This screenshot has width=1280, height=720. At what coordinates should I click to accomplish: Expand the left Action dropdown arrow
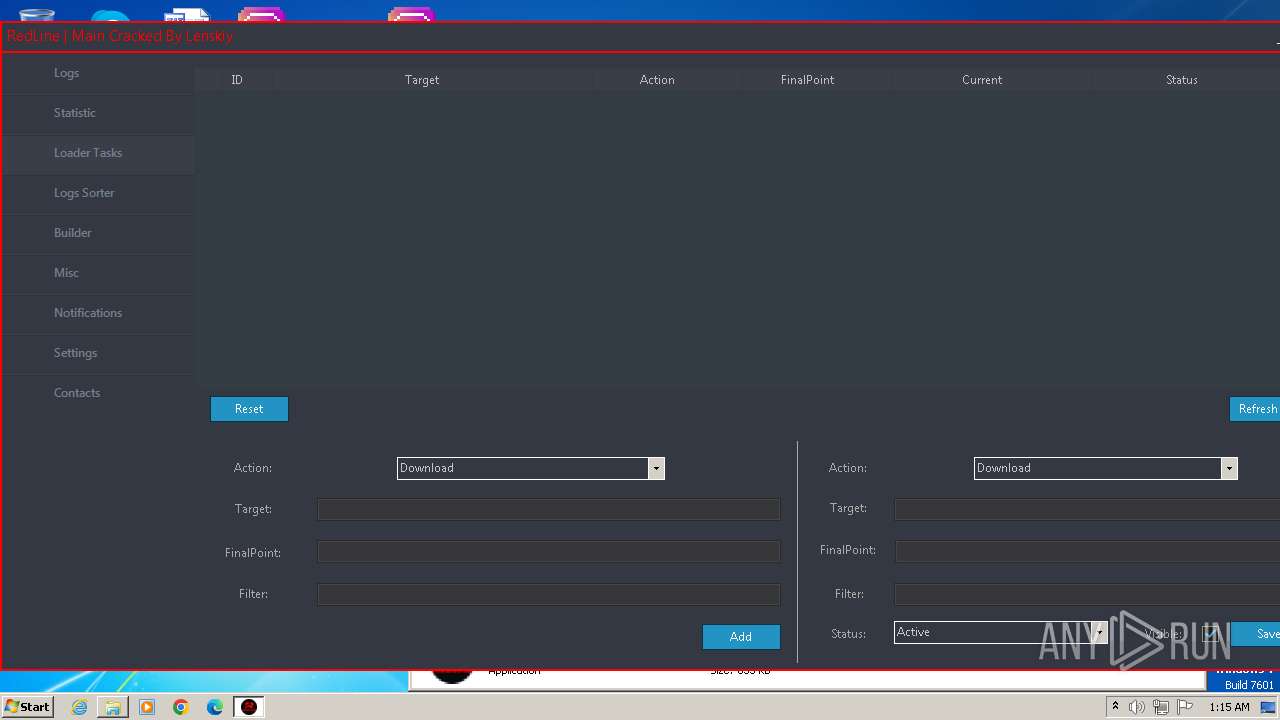tap(656, 468)
